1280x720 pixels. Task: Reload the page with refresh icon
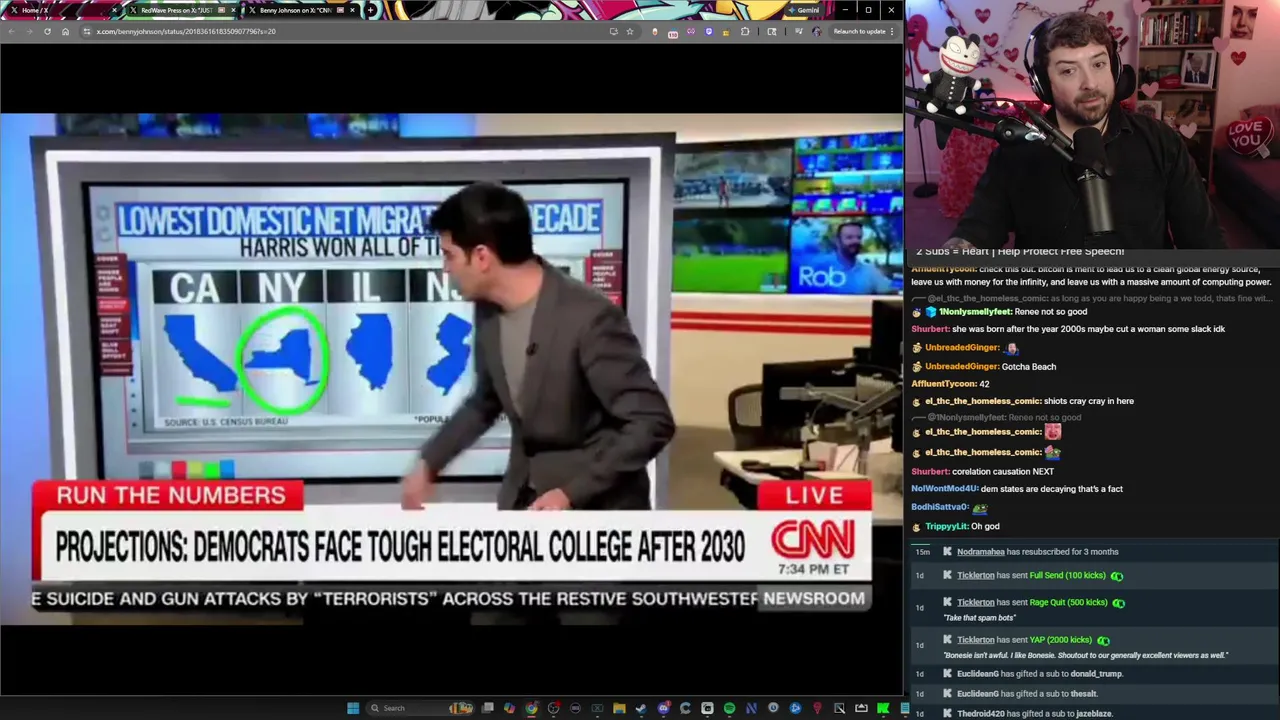[47, 31]
